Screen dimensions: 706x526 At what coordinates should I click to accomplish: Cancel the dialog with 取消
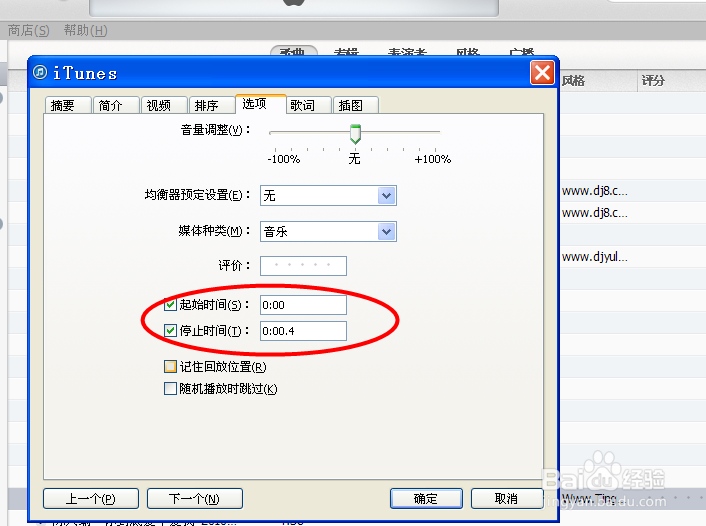click(507, 499)
